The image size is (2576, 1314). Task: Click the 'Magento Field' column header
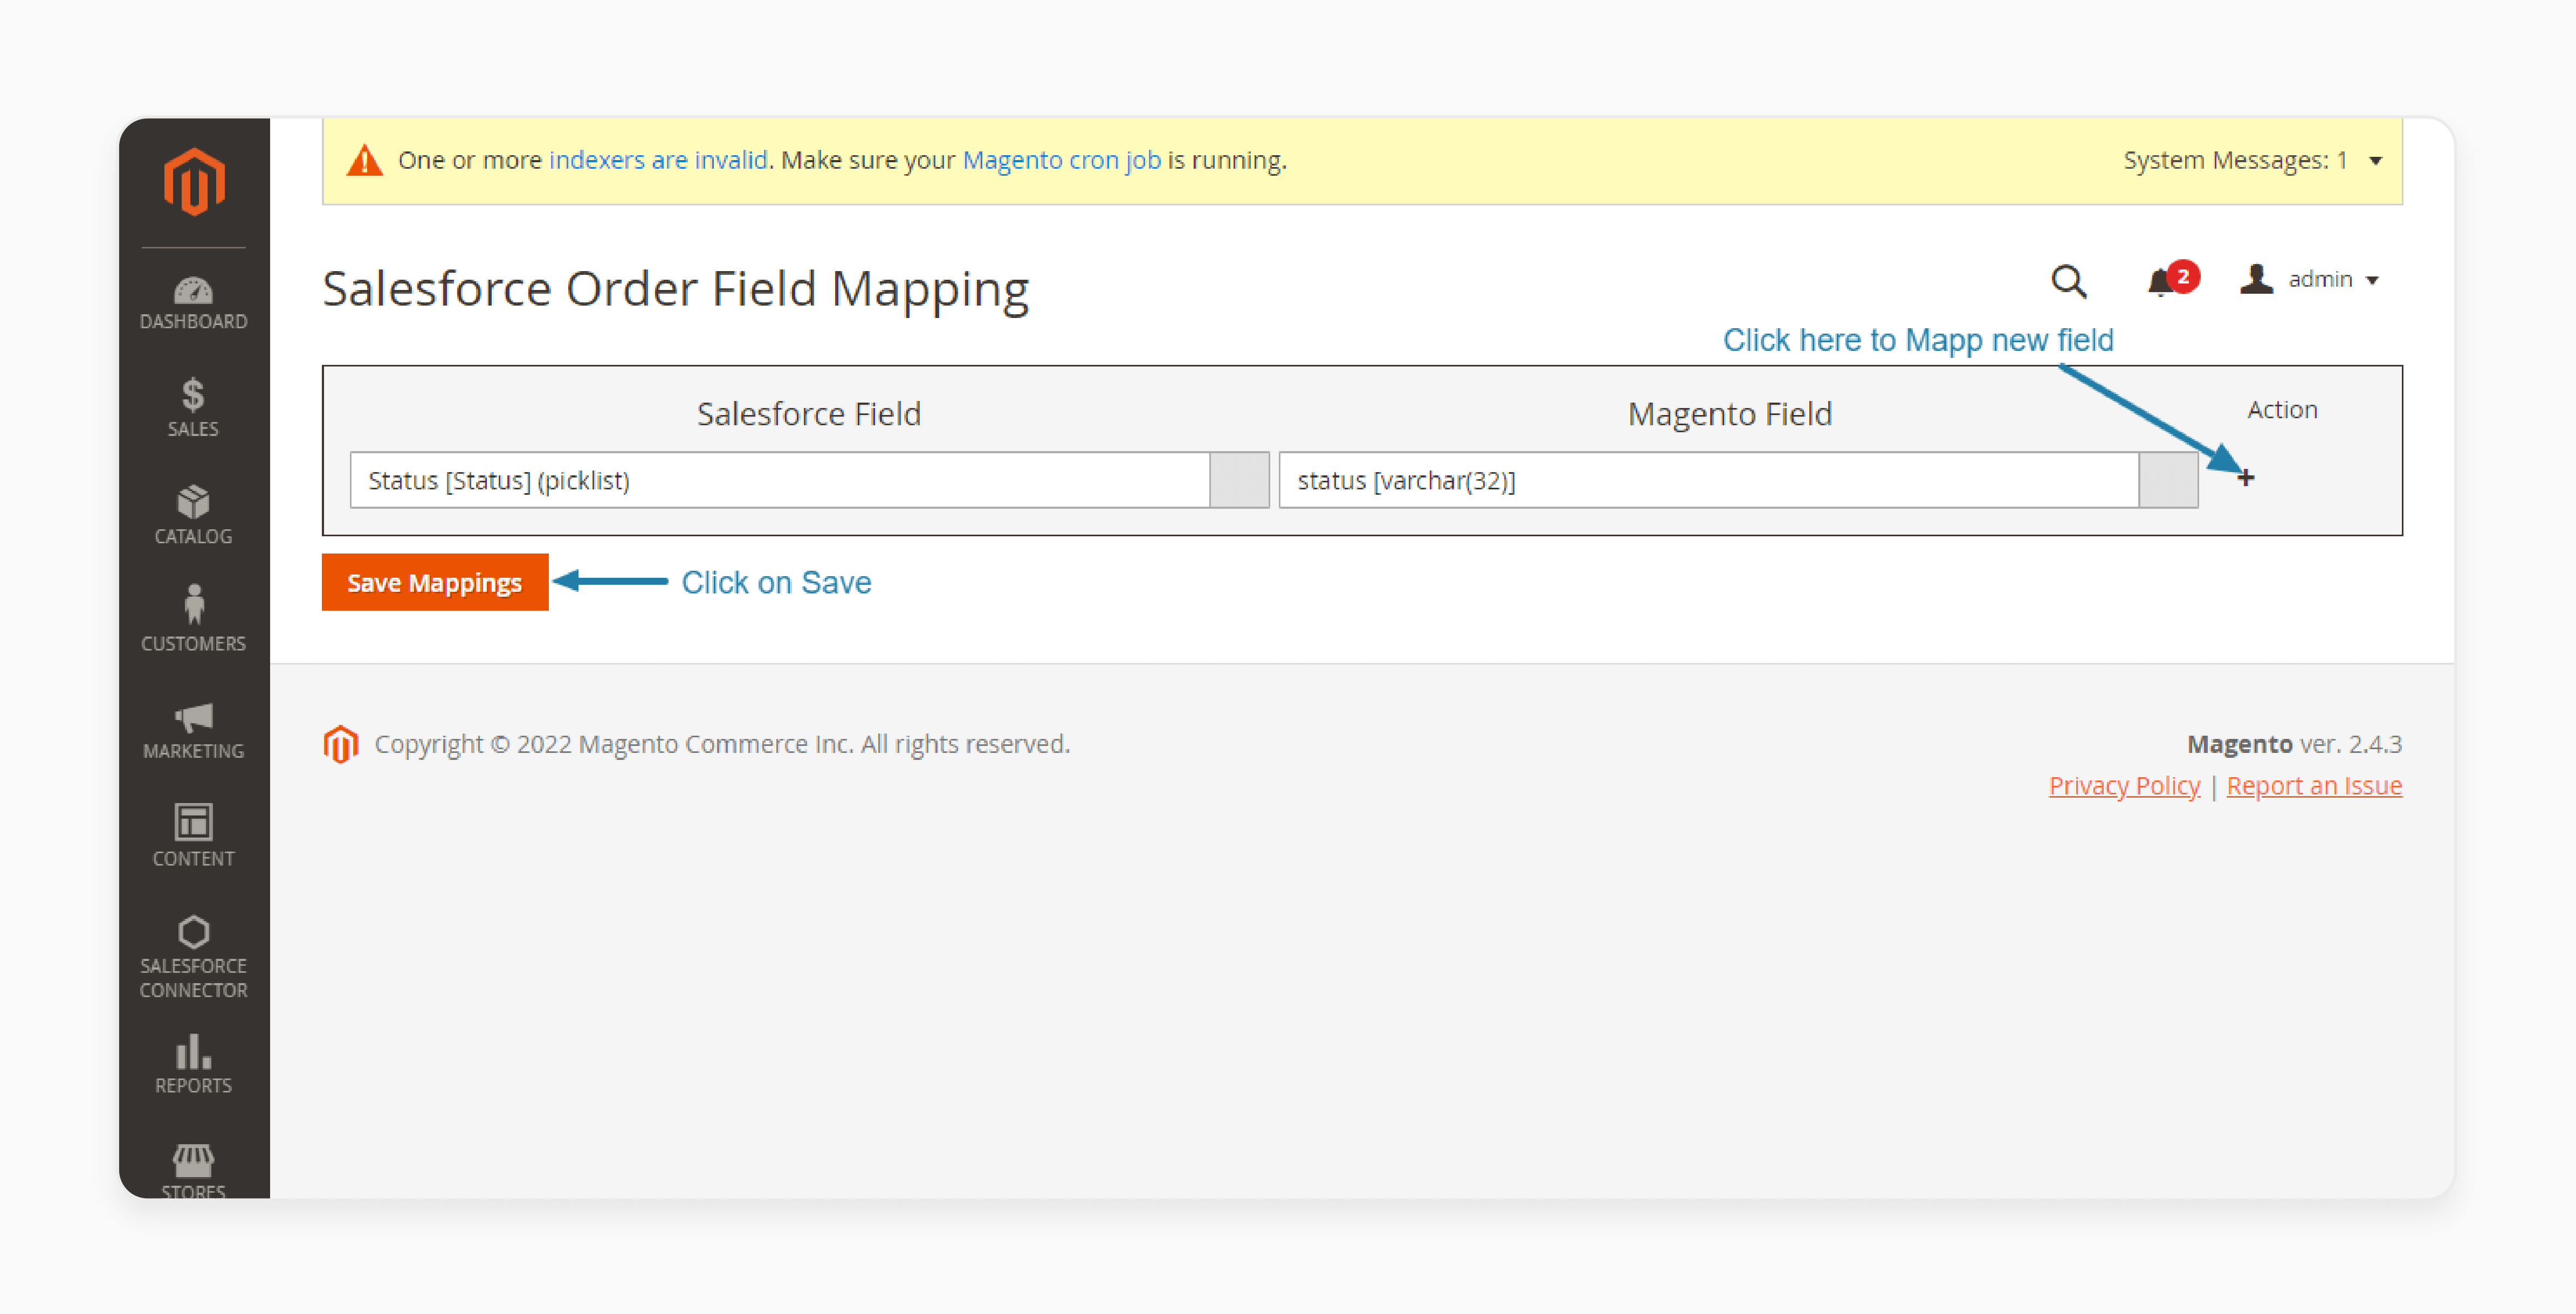coord(1730,413)
